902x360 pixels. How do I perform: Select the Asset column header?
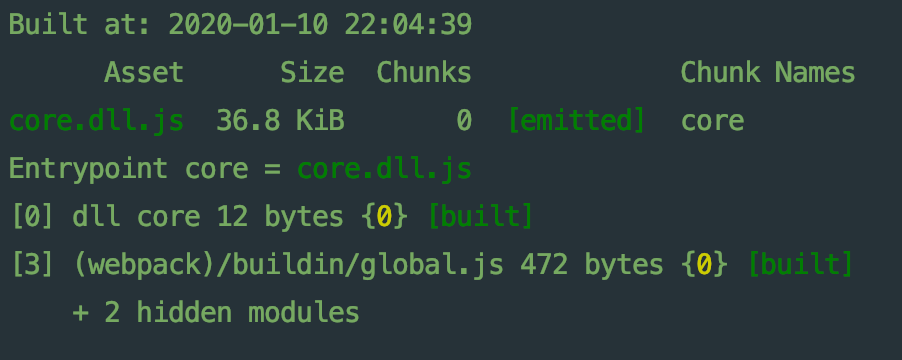pos(144,73)
